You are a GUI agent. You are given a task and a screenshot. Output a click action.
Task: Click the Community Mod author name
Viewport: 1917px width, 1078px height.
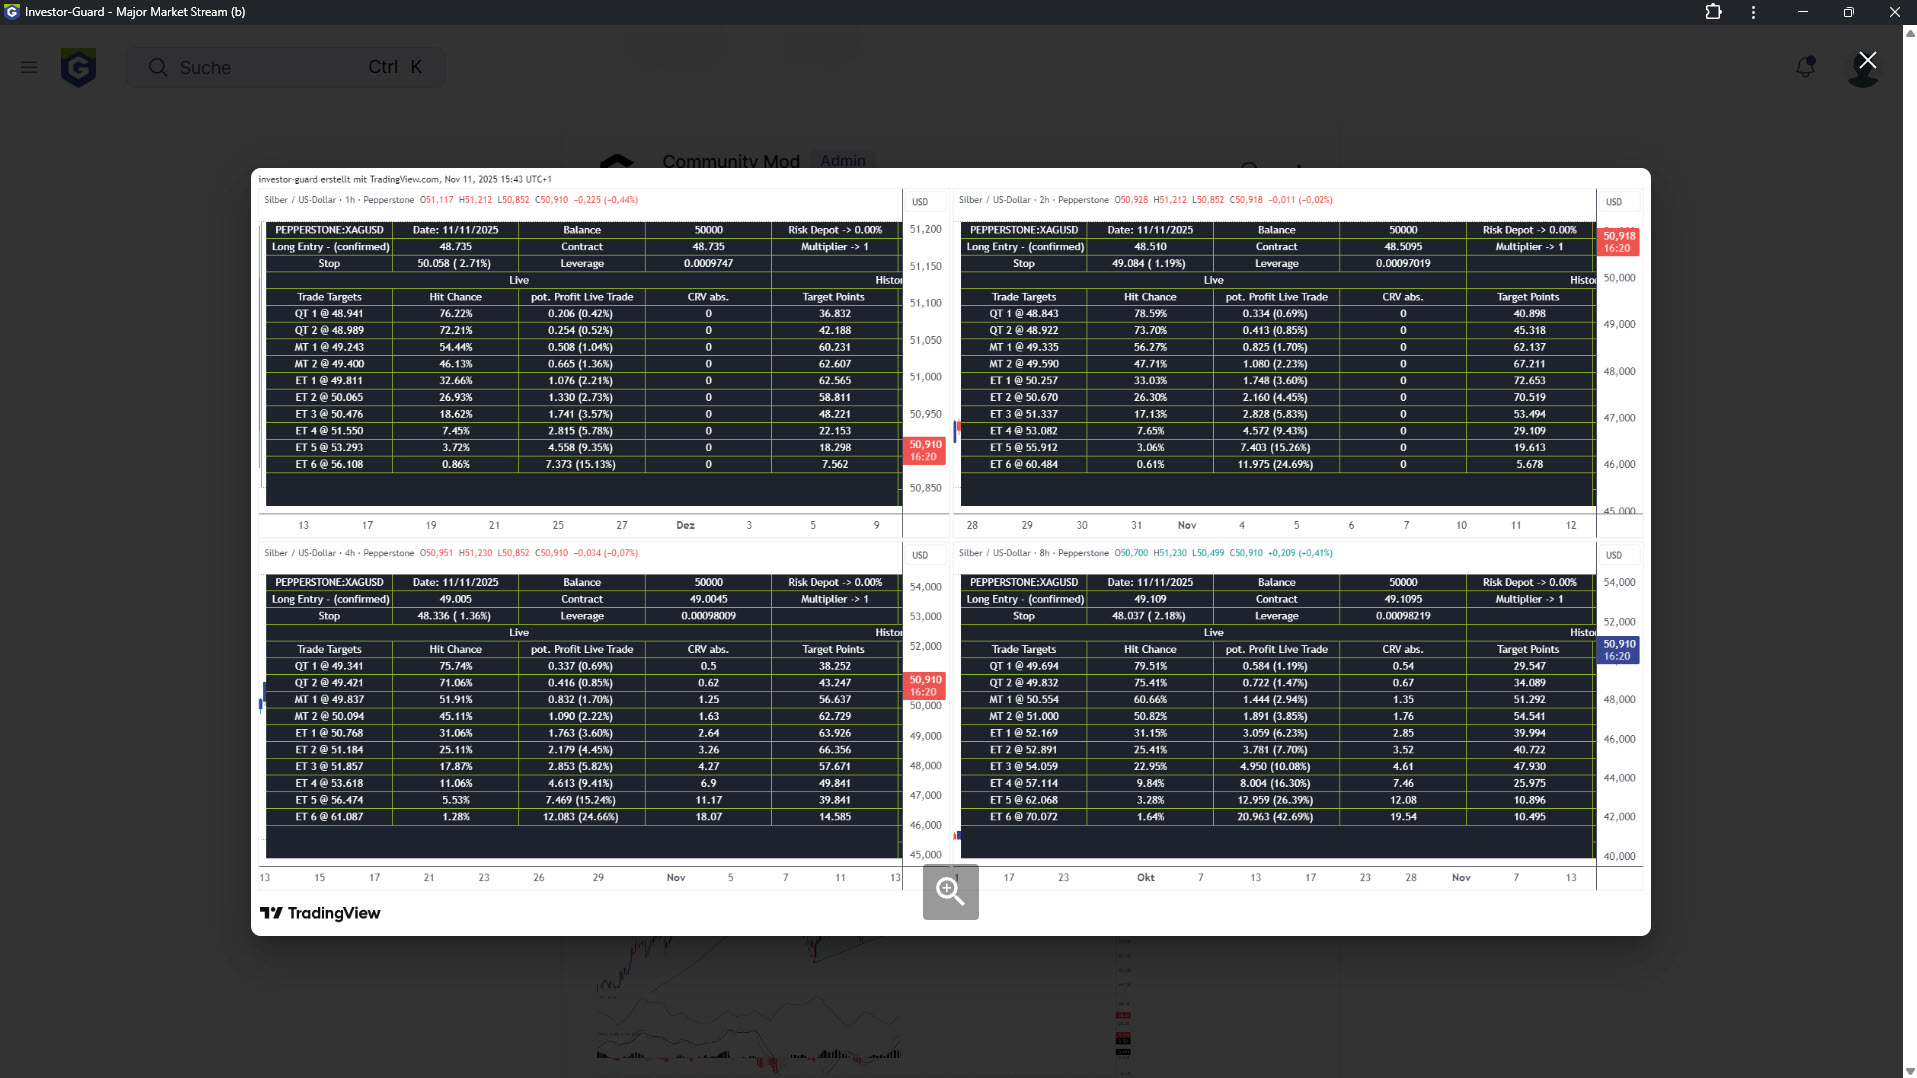pyautogui.click(x=731, y=161)
